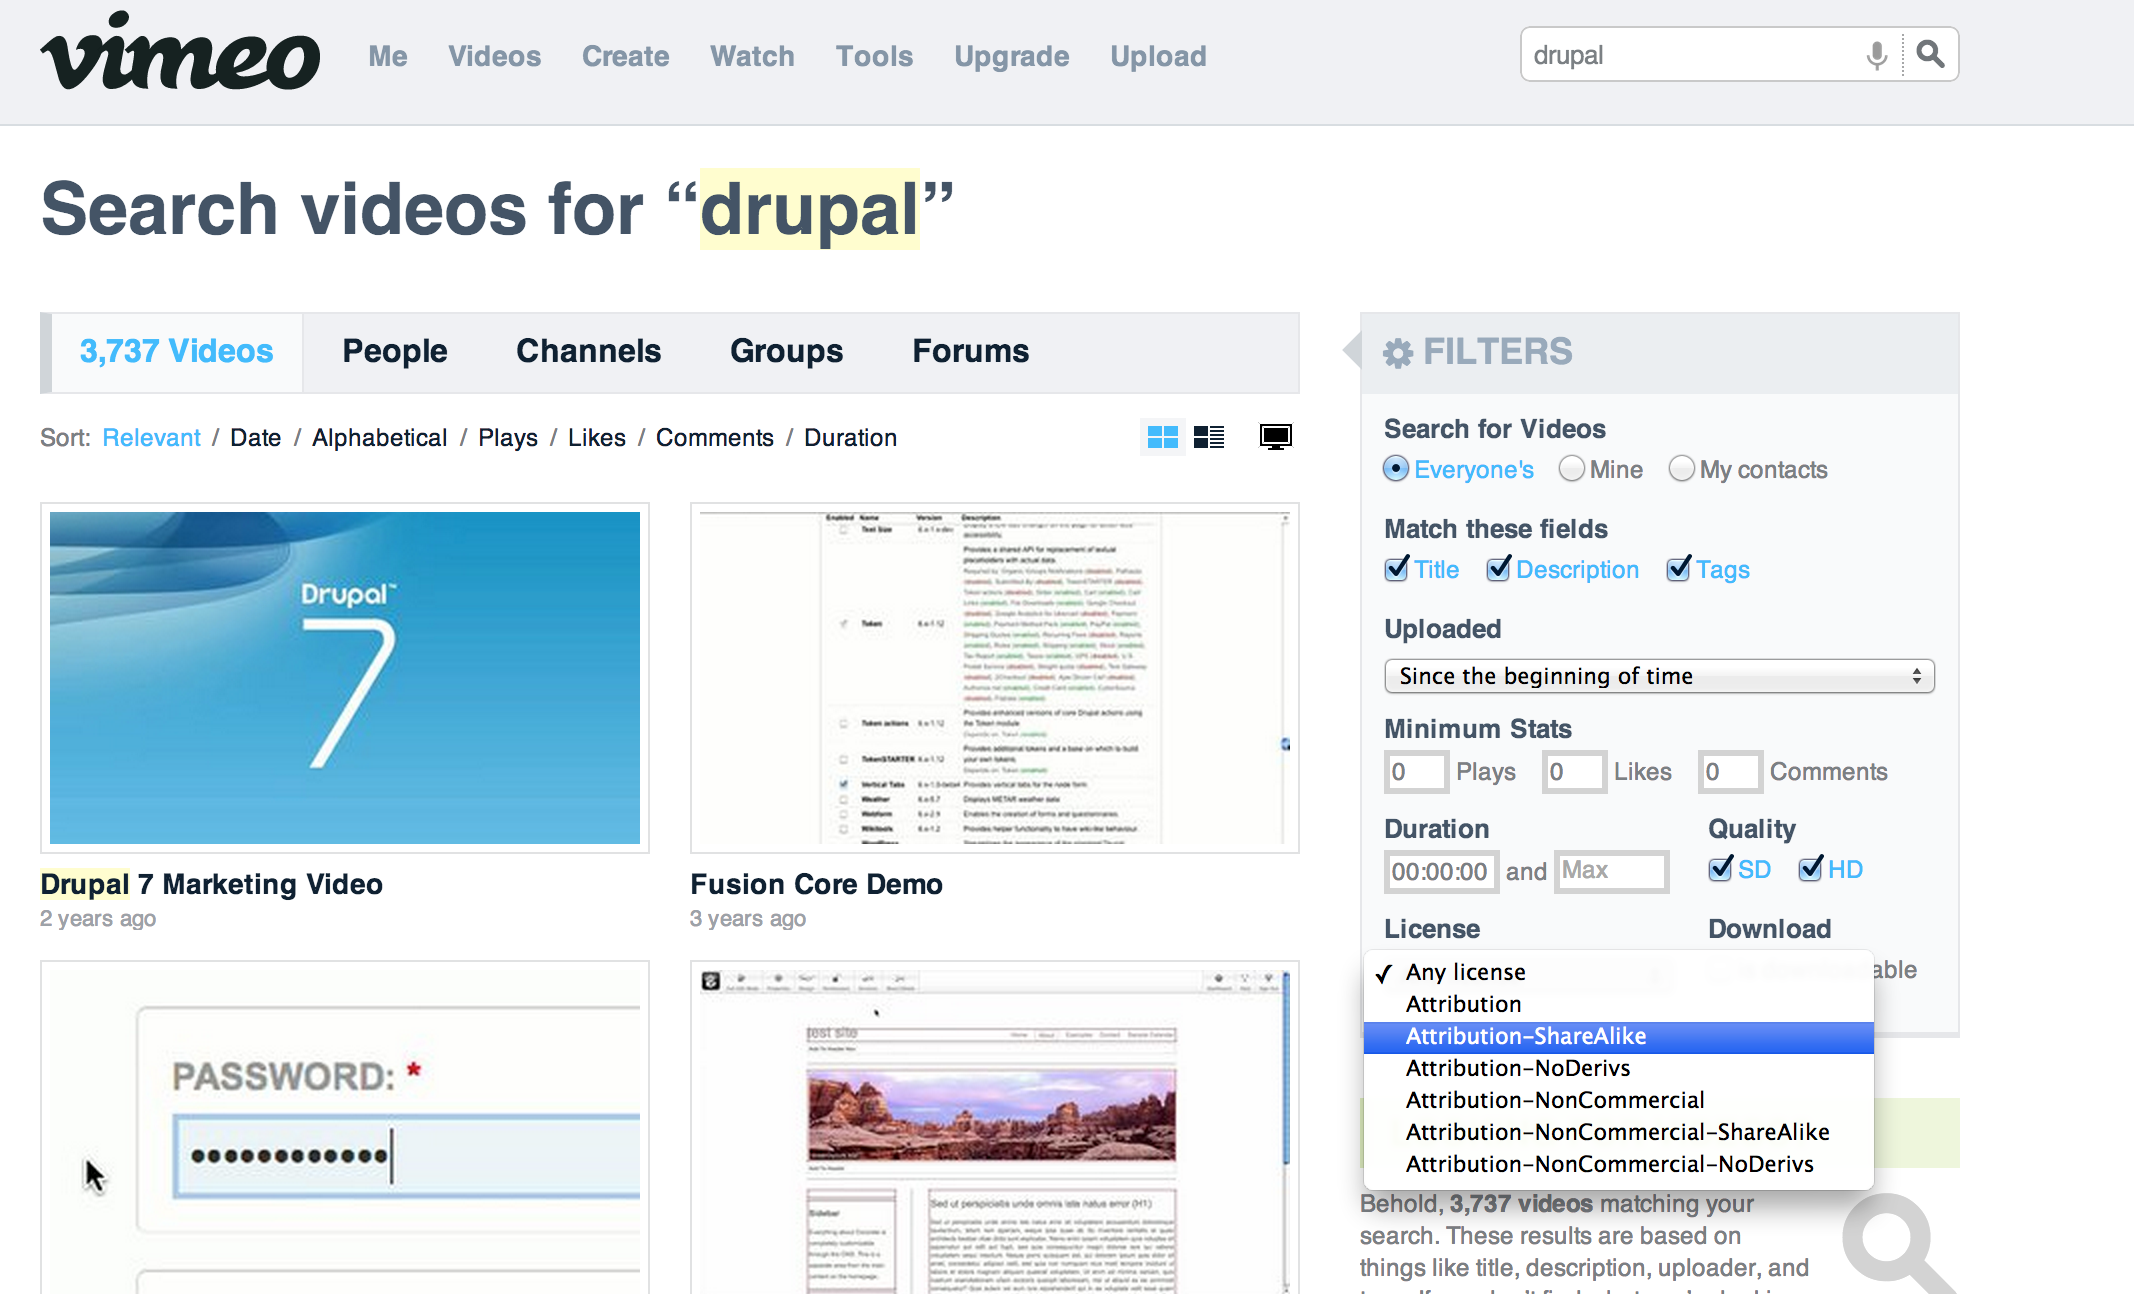Toggle the Description field checkbox
This screenshot has width=2134, height=1294.
pyautogui.click(x=1499, y=568)
